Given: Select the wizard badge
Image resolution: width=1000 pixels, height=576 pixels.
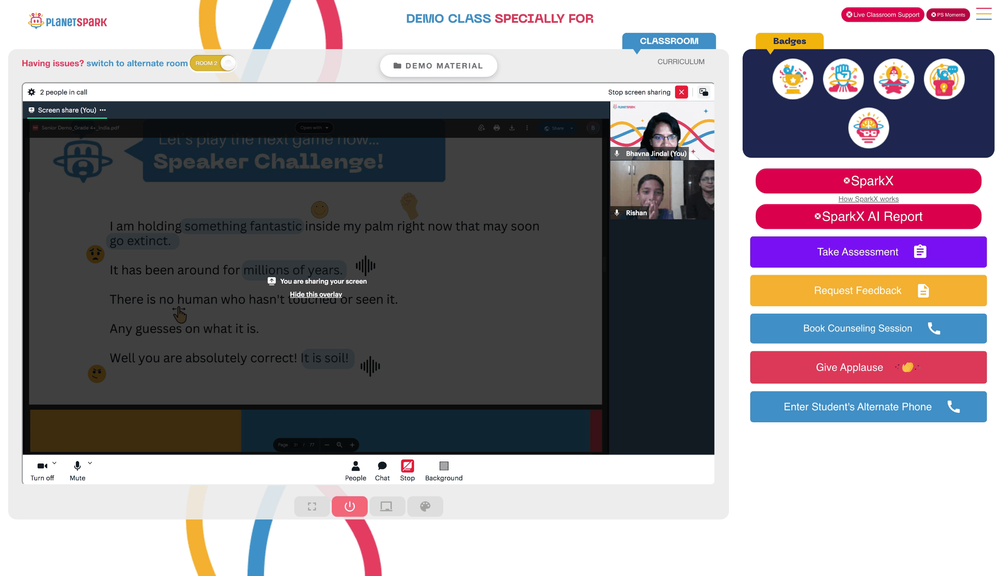Looking at the screenshot, I should pos(893,79).
